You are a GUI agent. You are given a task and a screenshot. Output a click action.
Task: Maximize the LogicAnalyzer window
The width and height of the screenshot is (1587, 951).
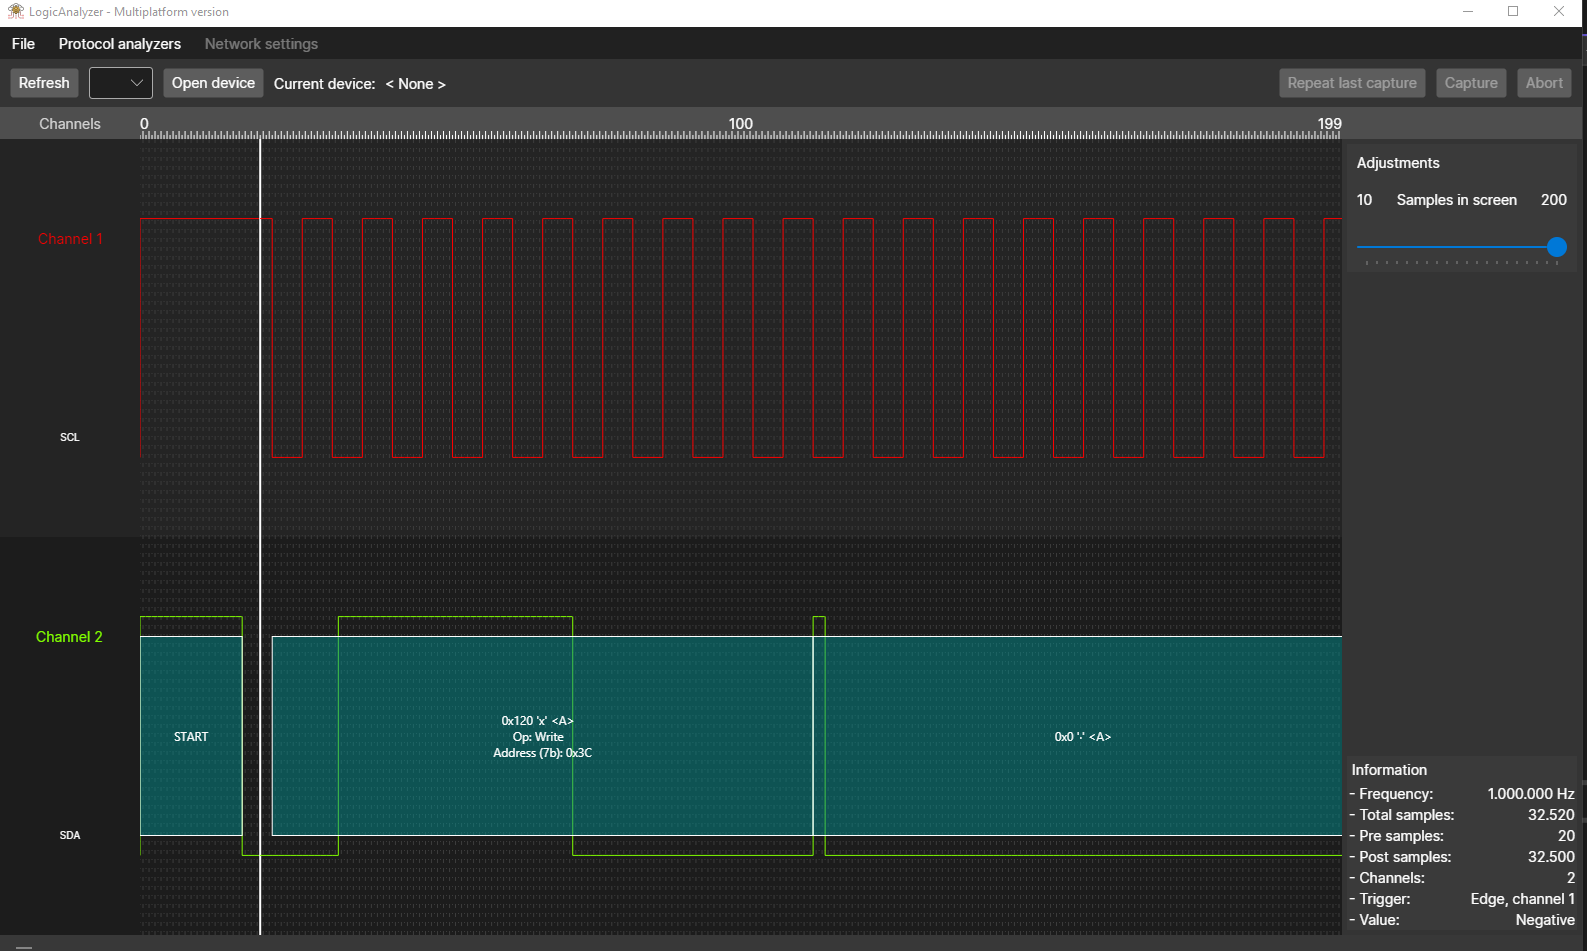[1512, 12]
